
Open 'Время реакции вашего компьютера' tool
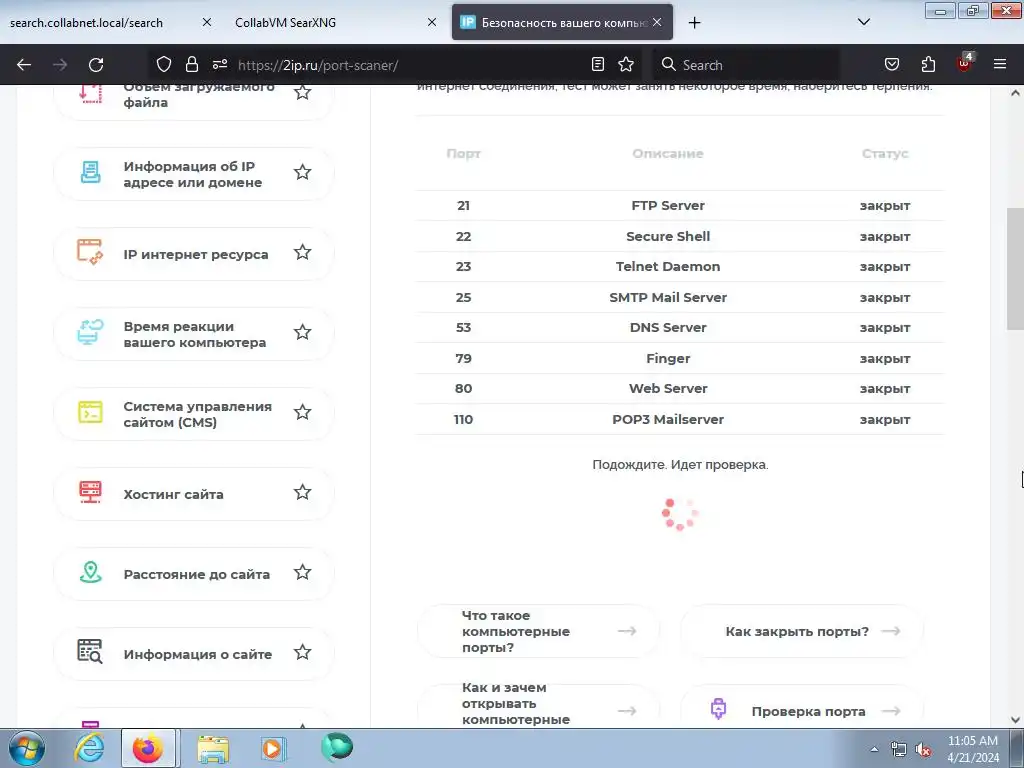(194, 334)
